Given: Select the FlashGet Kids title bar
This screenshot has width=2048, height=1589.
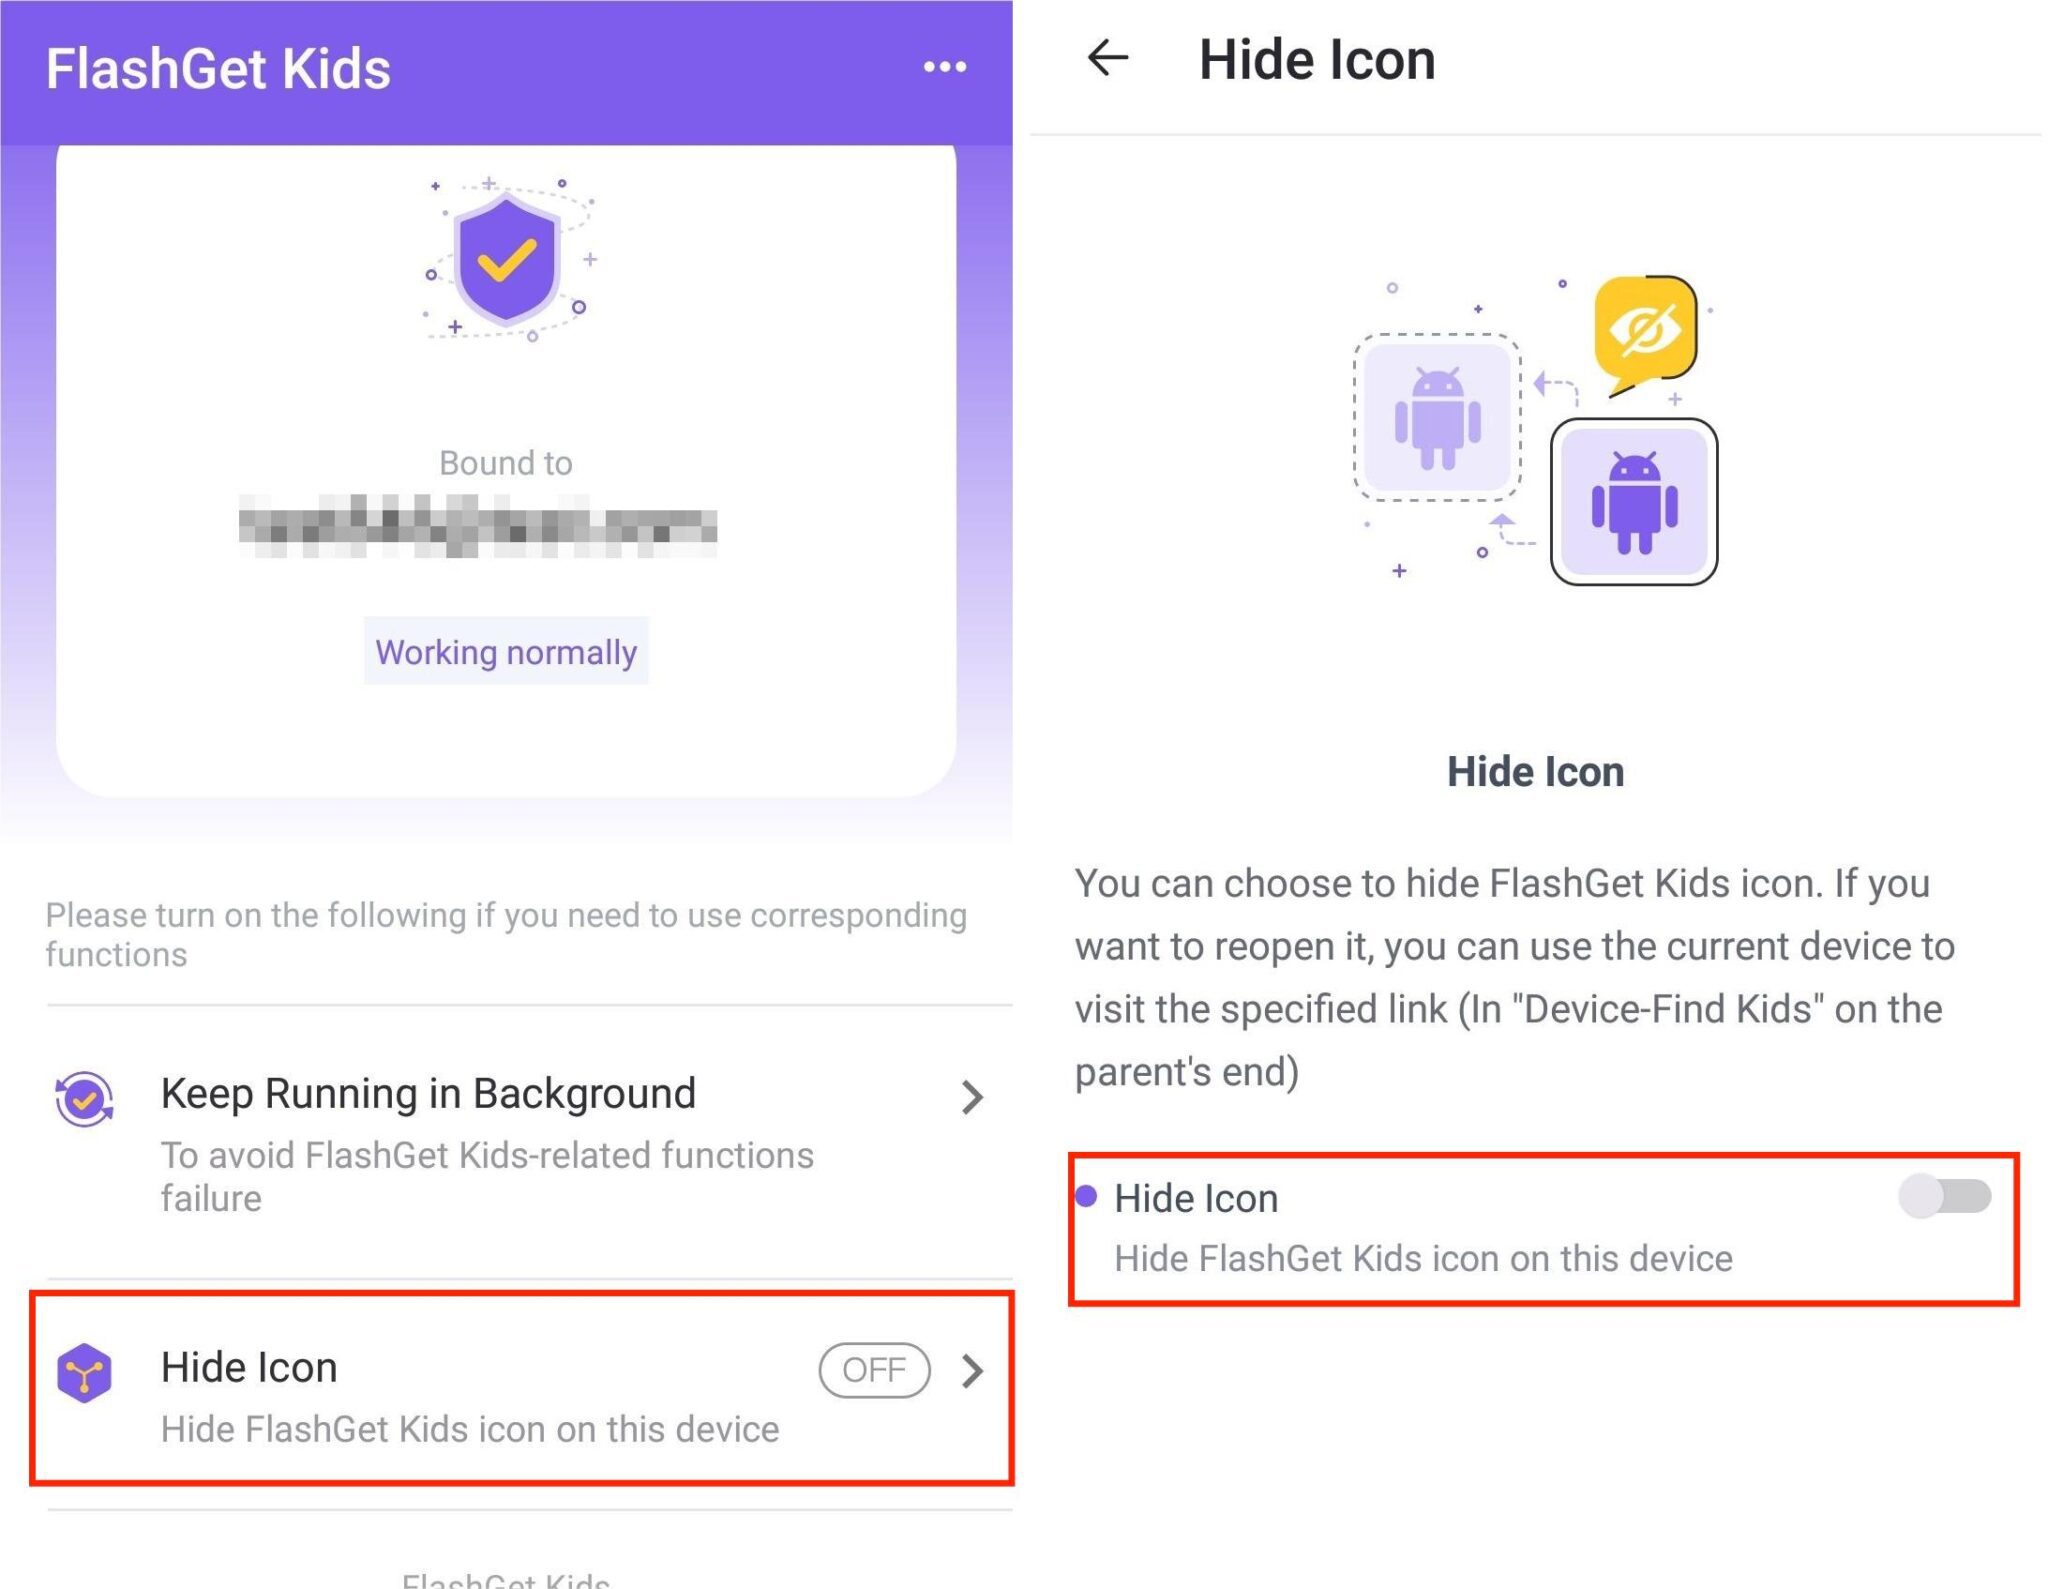Looking at the screenshot, I should coord(217,67).
